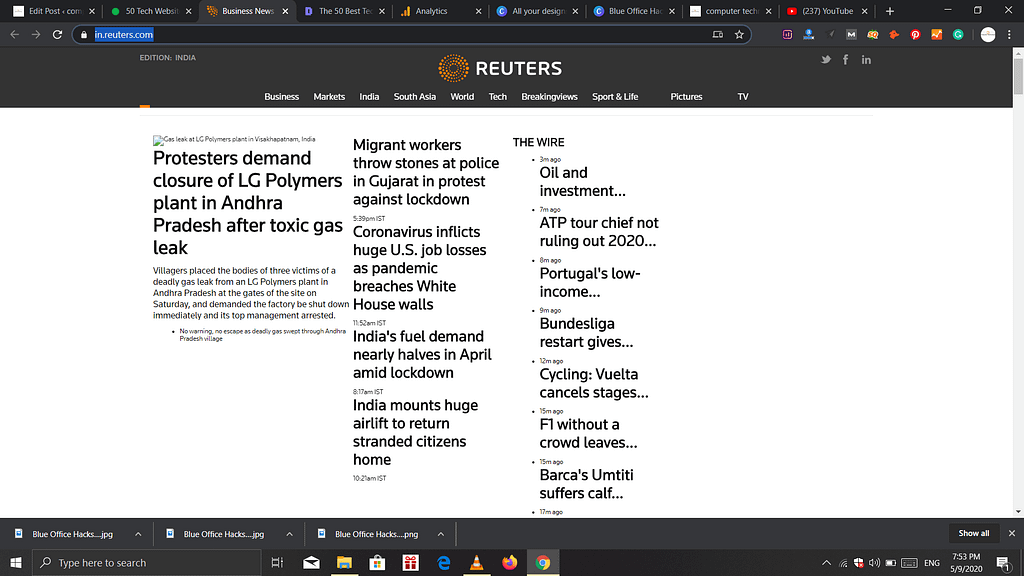Open Microsoft Store from the taskbar
Screen dimensions: 1024x576
[x=377, y=562]
